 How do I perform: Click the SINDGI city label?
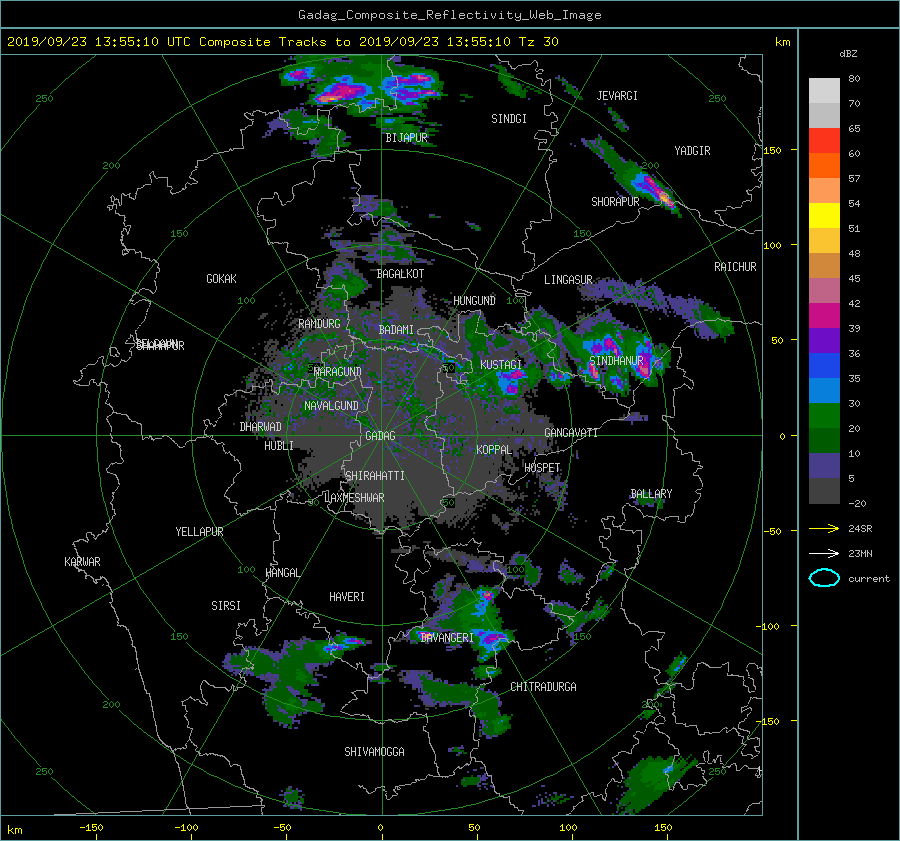(509, 119)
